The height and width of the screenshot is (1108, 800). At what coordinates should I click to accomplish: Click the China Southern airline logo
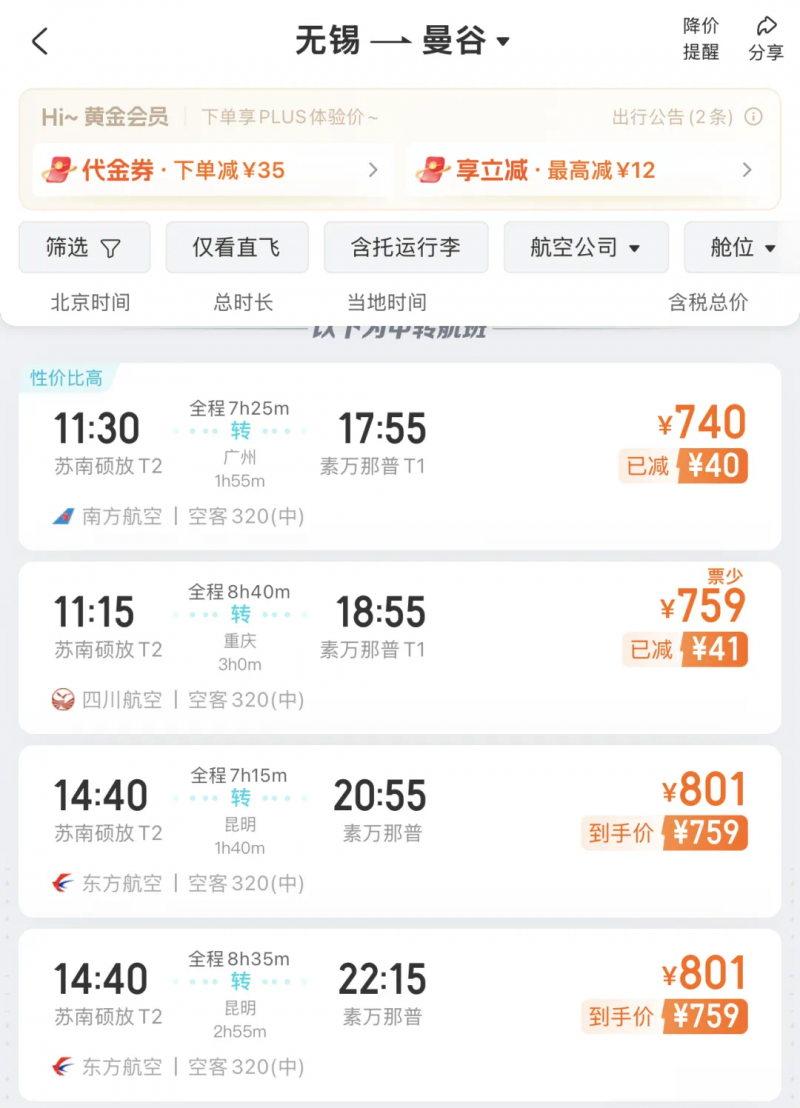click(63, 517)
